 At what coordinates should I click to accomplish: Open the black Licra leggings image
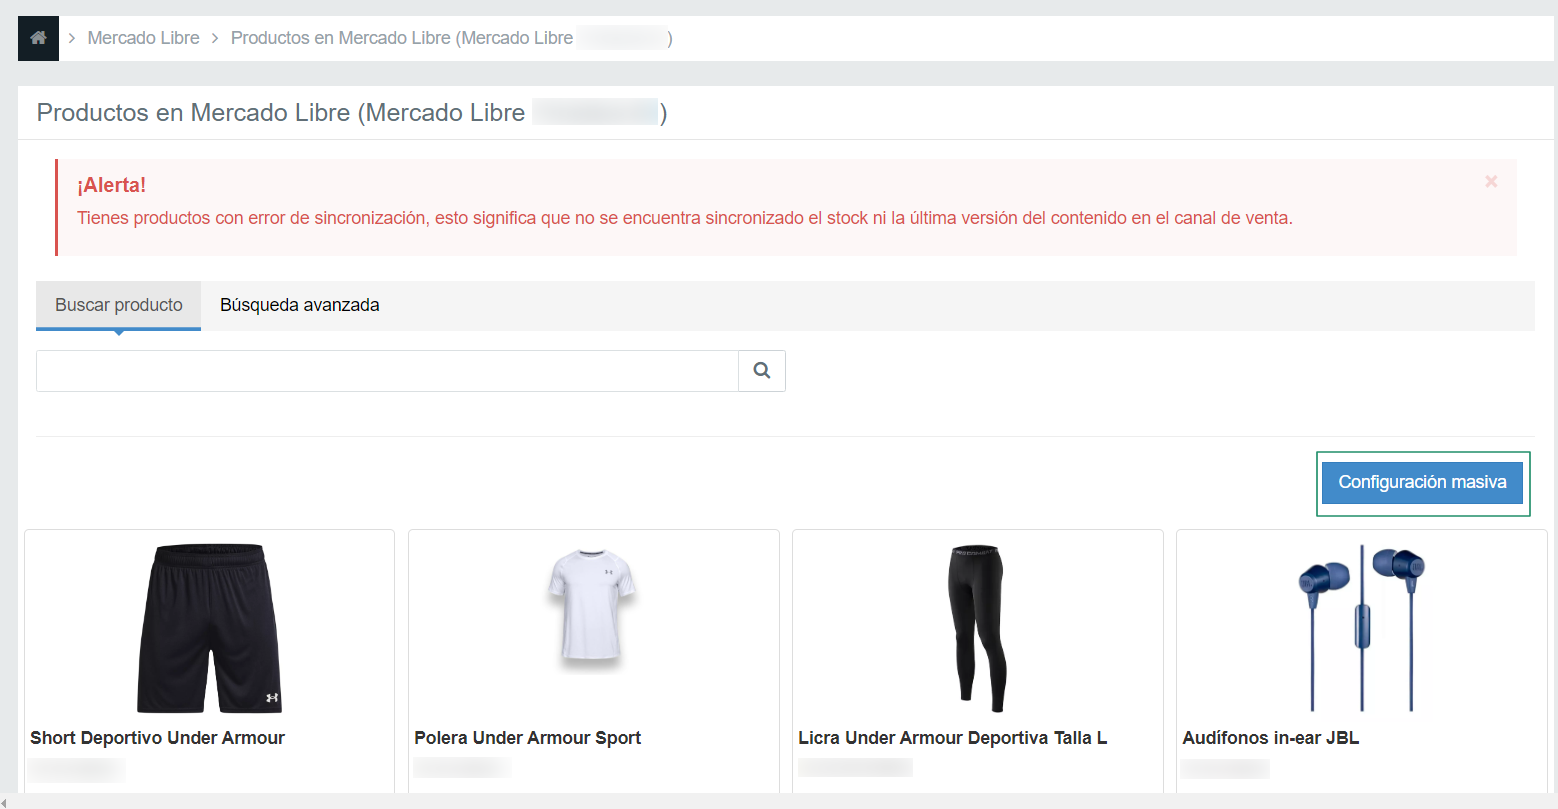(x=976, y=628)
